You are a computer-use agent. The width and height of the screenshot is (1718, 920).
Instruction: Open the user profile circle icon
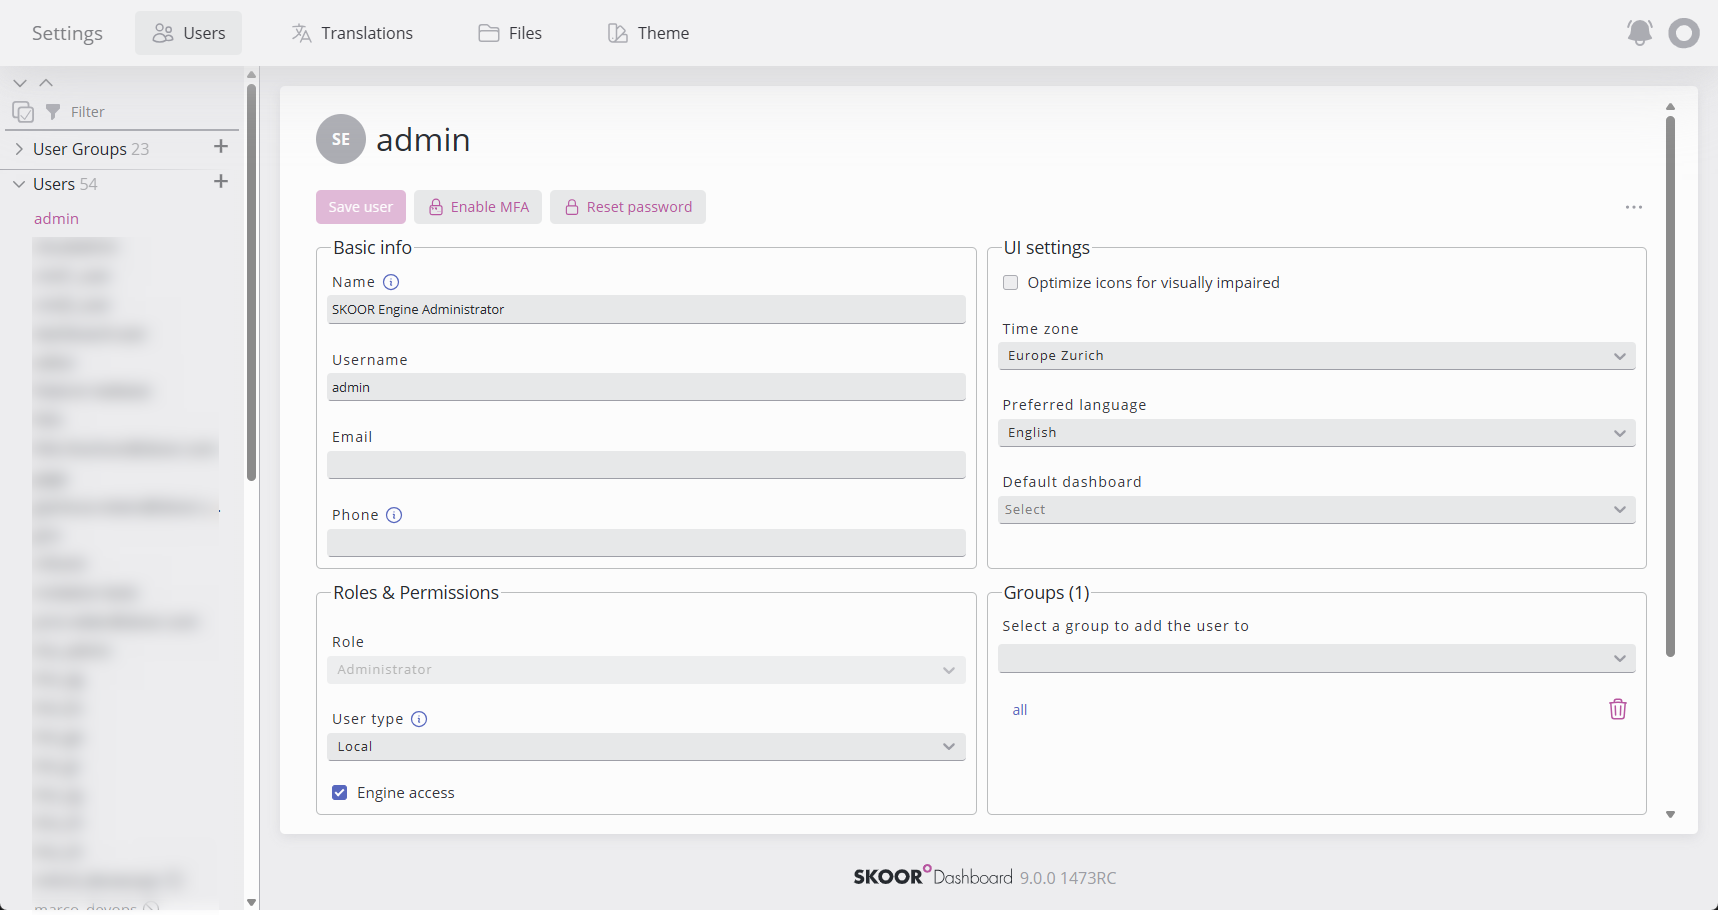pyautogui.click(x=1684, y=33)
